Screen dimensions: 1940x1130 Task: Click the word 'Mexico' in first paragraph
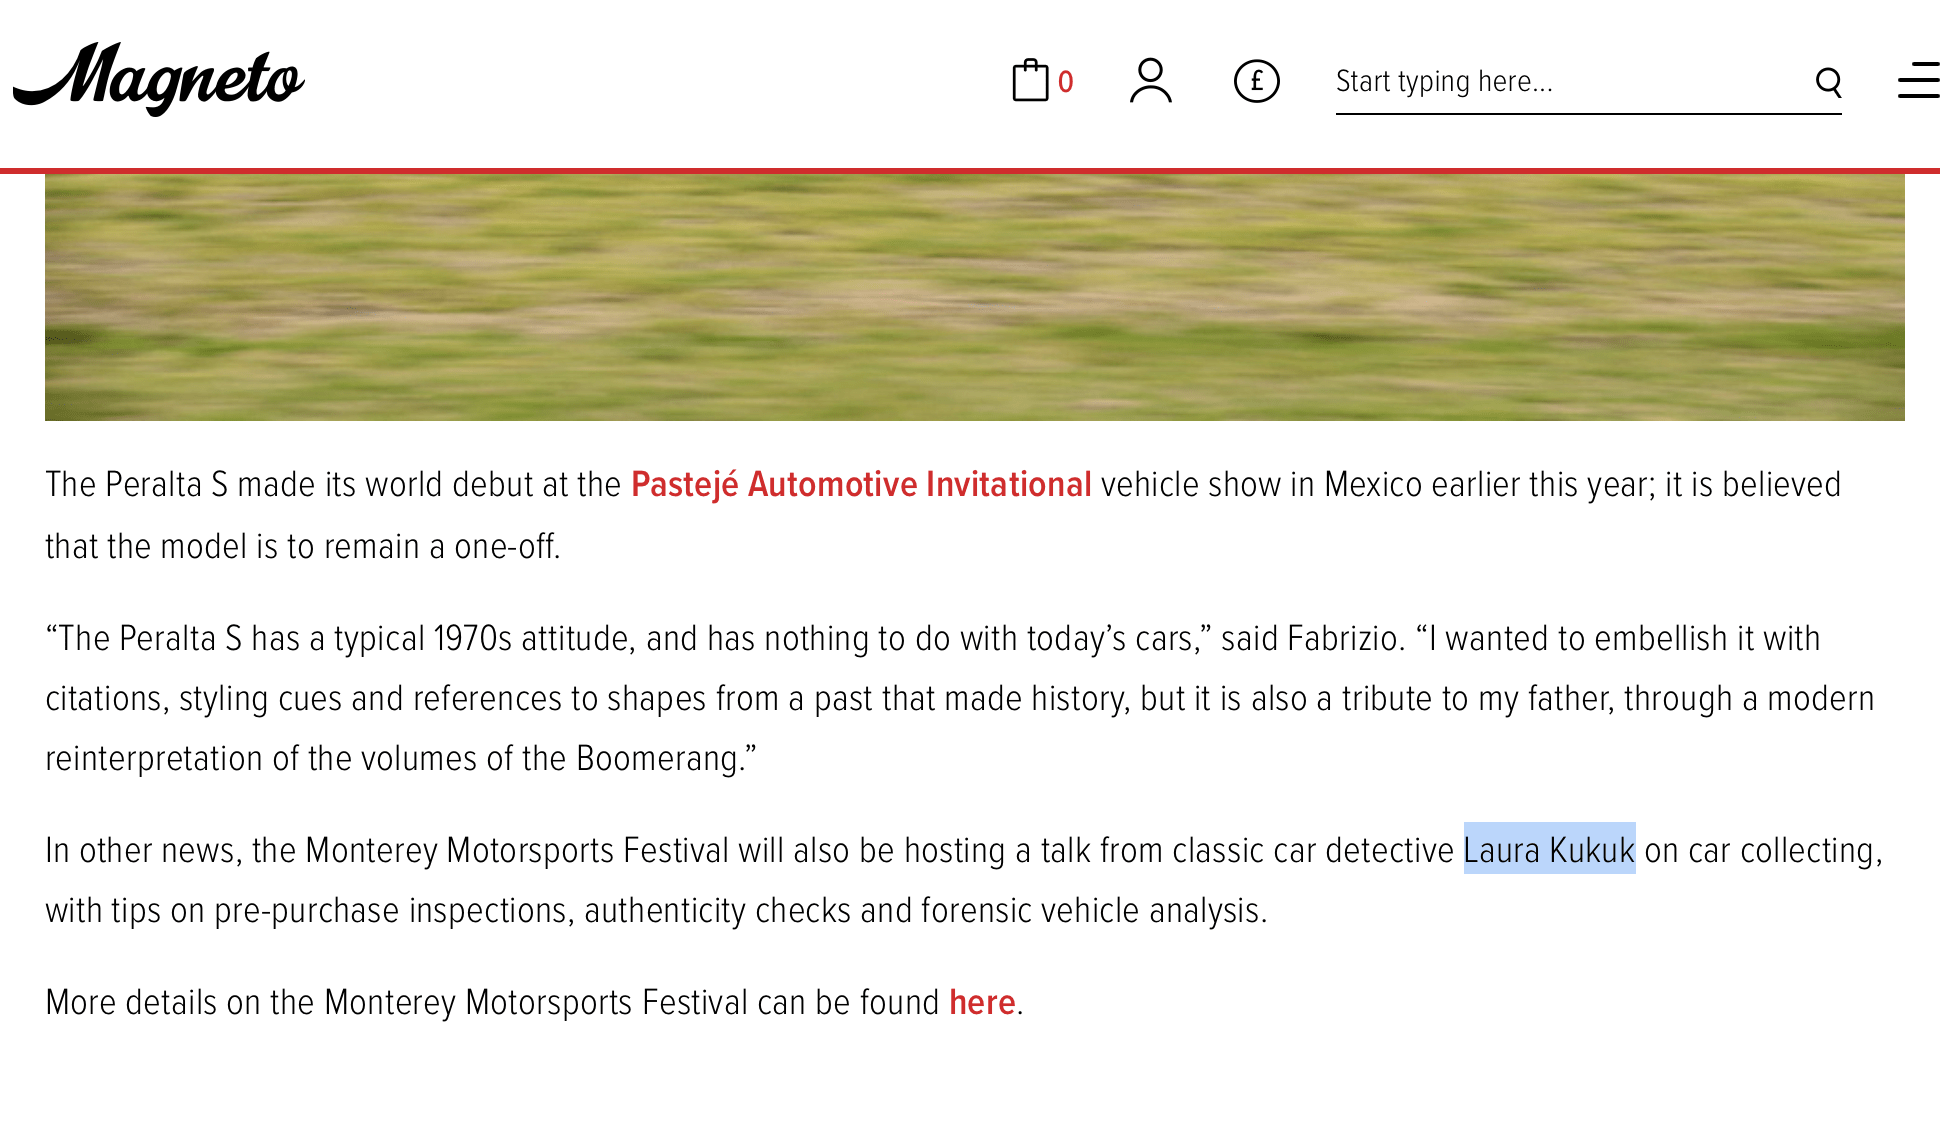[x=1373, y=485]
